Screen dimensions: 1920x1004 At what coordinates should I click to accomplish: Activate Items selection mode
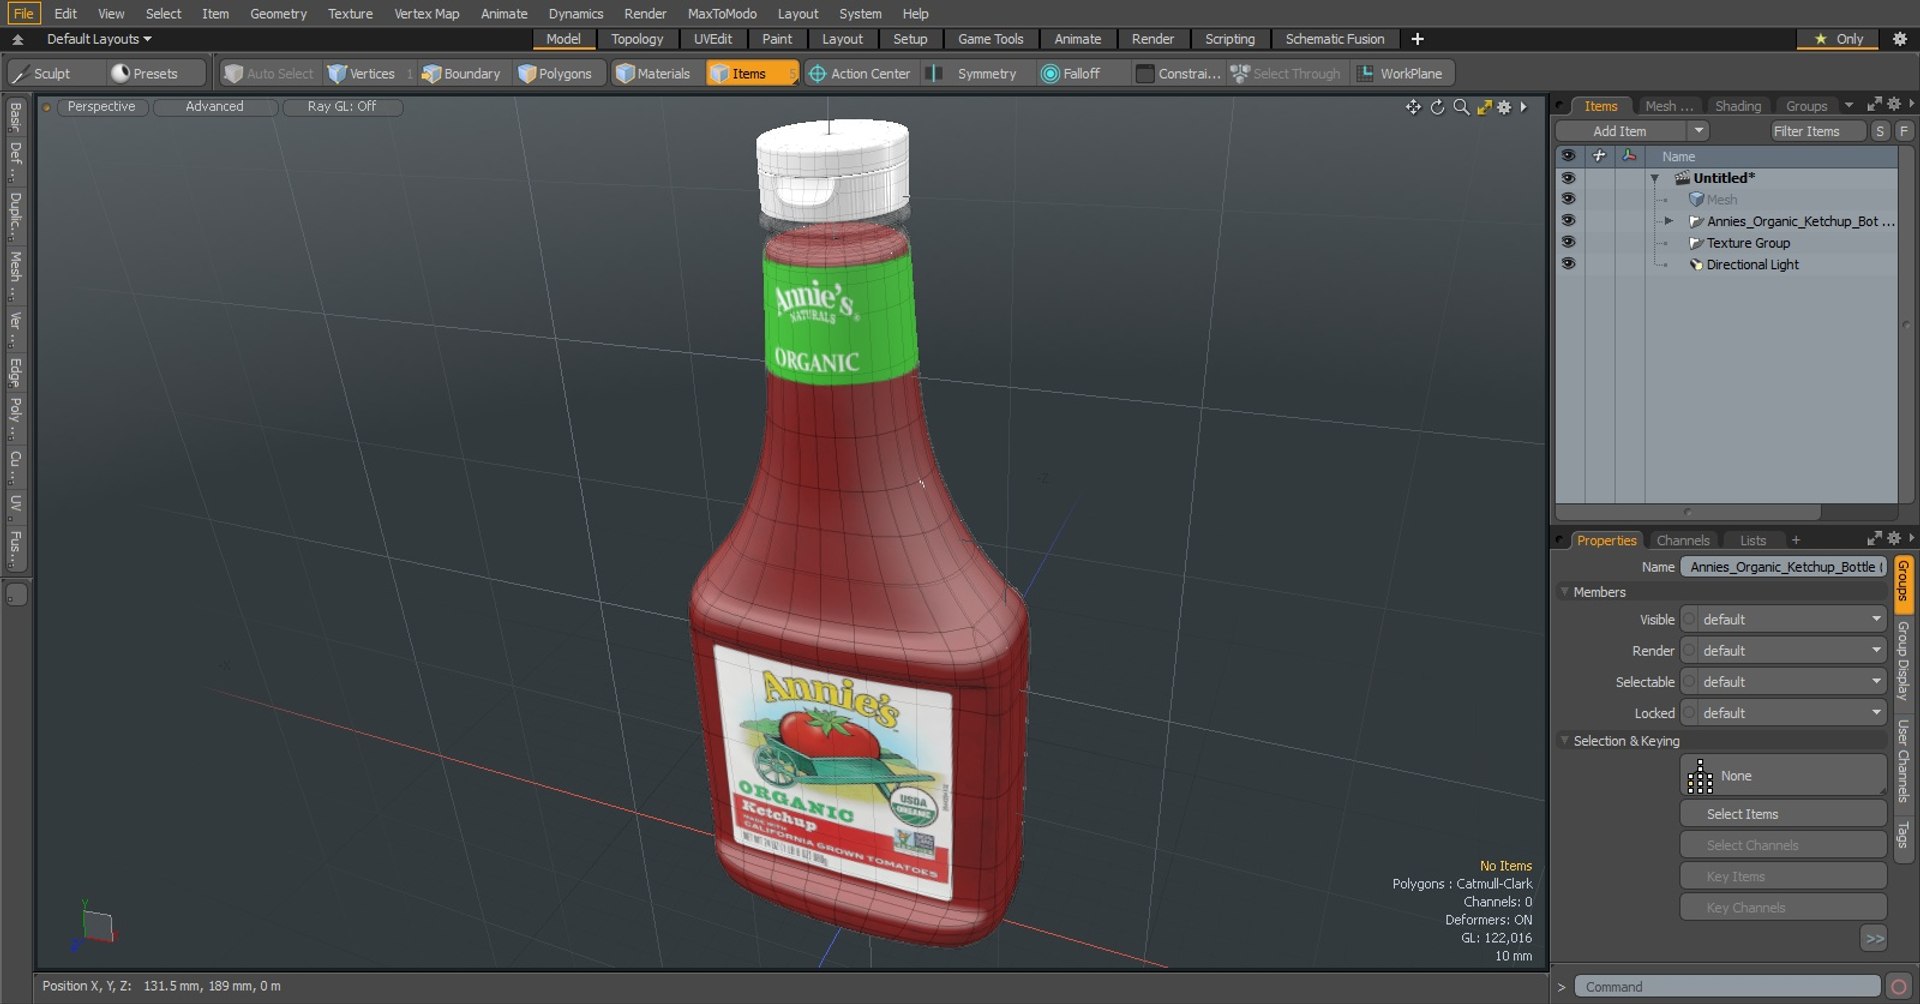750,73
